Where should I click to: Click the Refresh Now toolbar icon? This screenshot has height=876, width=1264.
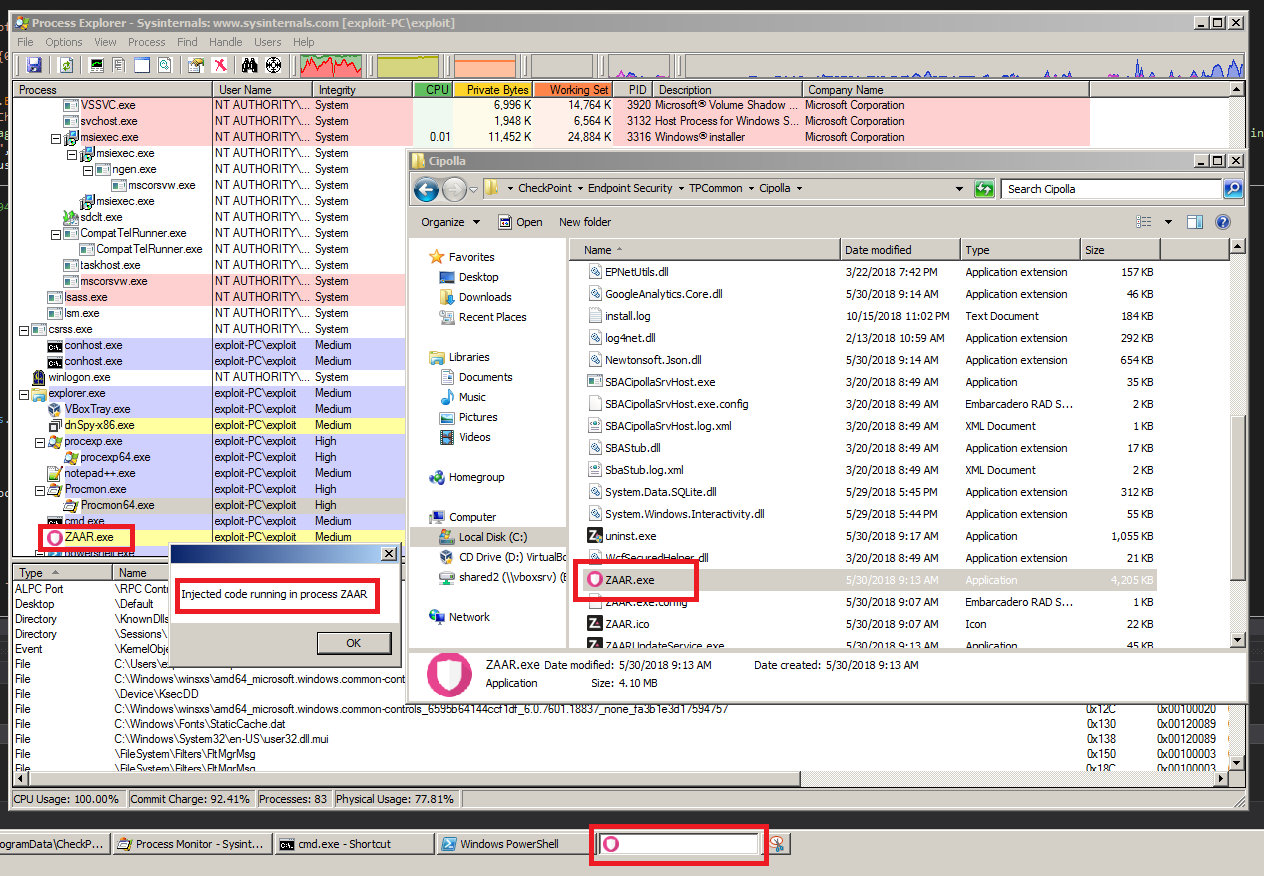coord(66,65)
